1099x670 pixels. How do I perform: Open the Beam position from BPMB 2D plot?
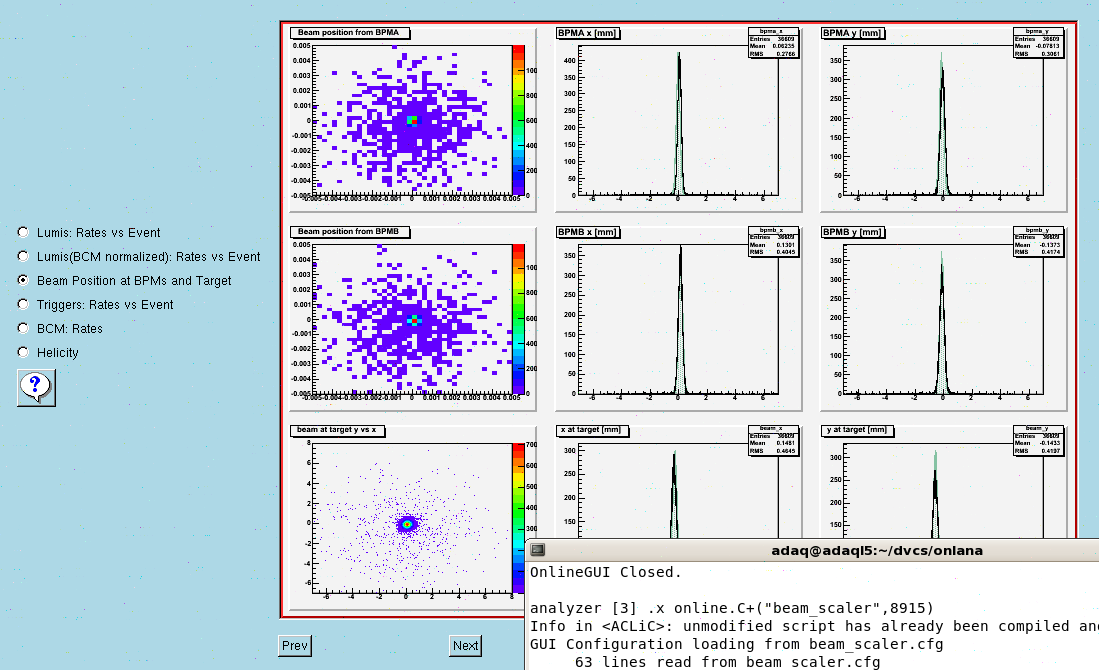click(x=413, y=318)
